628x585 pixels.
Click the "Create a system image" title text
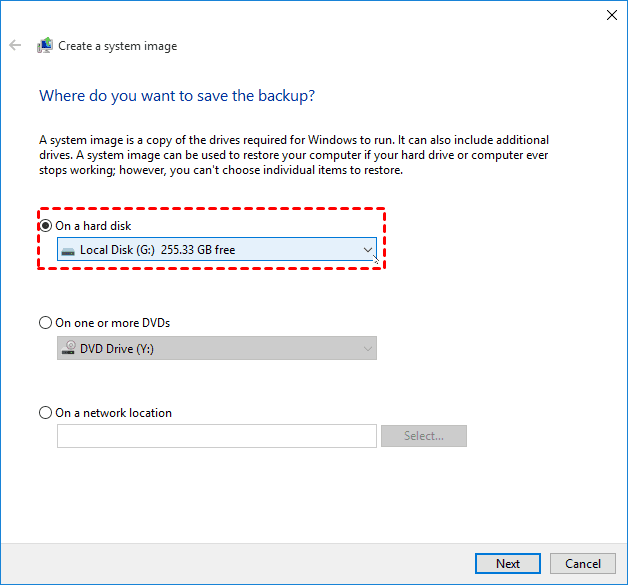tap(118, 46)
